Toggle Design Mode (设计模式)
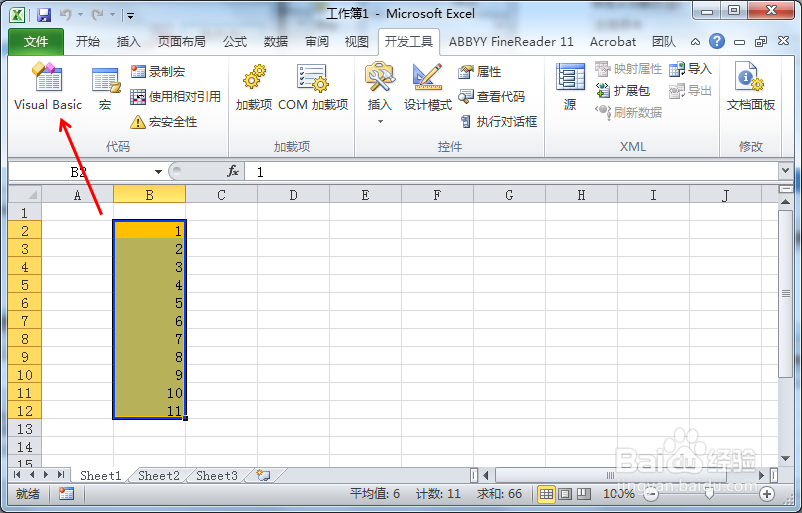Screen dimensions: 802x513 click(428, 87)
